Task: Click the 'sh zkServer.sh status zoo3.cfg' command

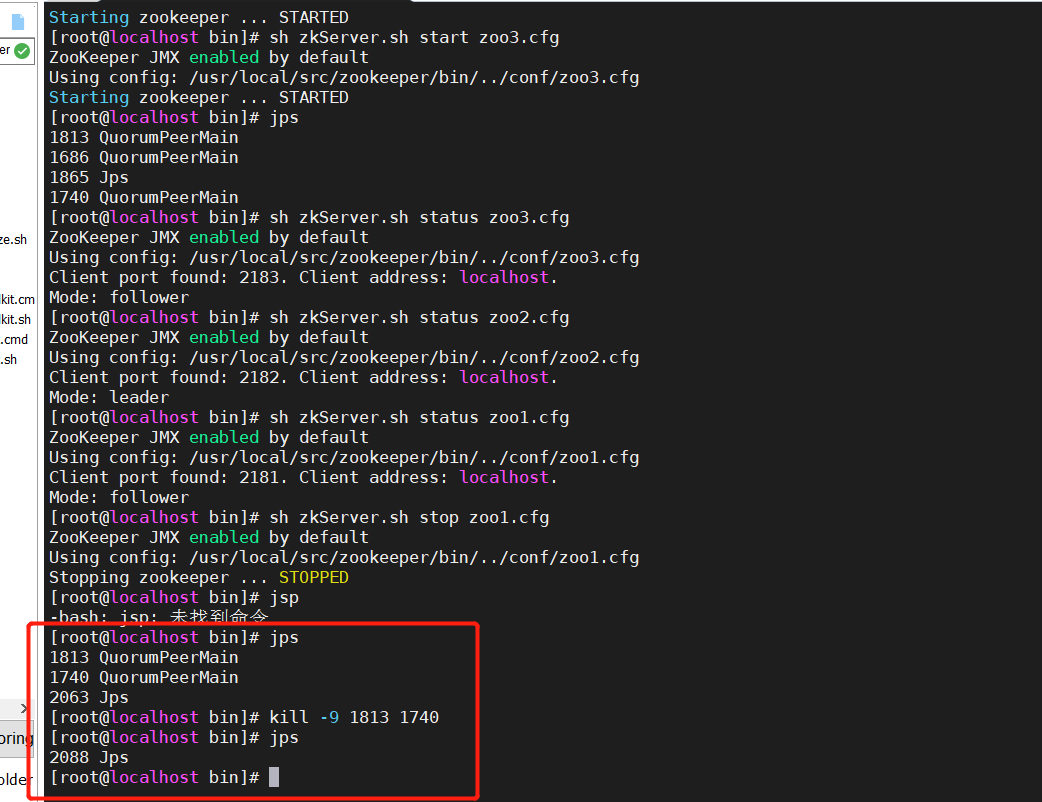Action: [419, 217]
